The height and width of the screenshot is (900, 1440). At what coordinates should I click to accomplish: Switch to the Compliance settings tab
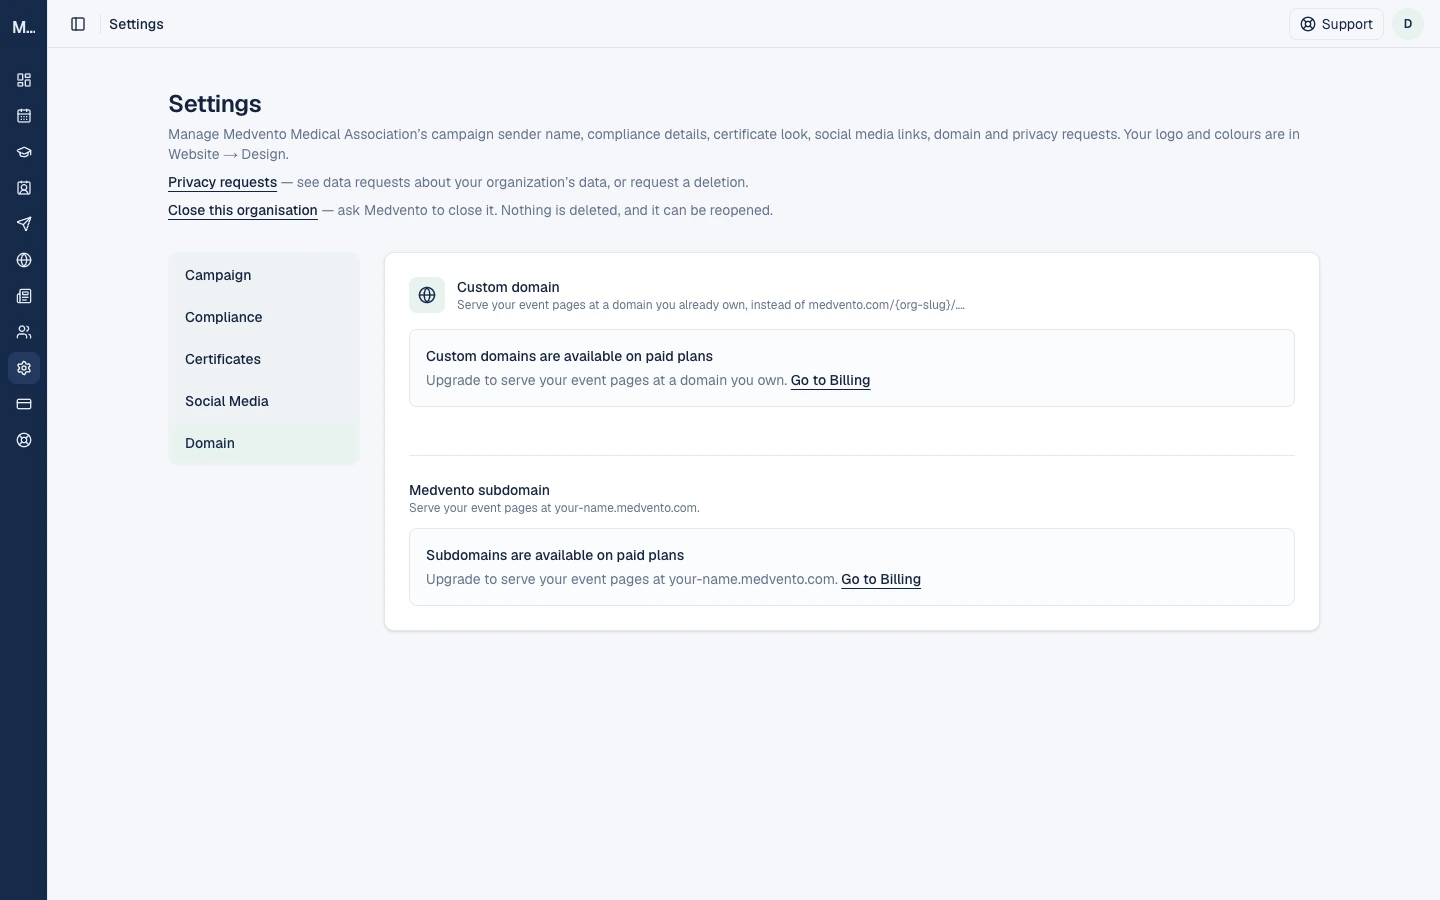pos(264,317)
